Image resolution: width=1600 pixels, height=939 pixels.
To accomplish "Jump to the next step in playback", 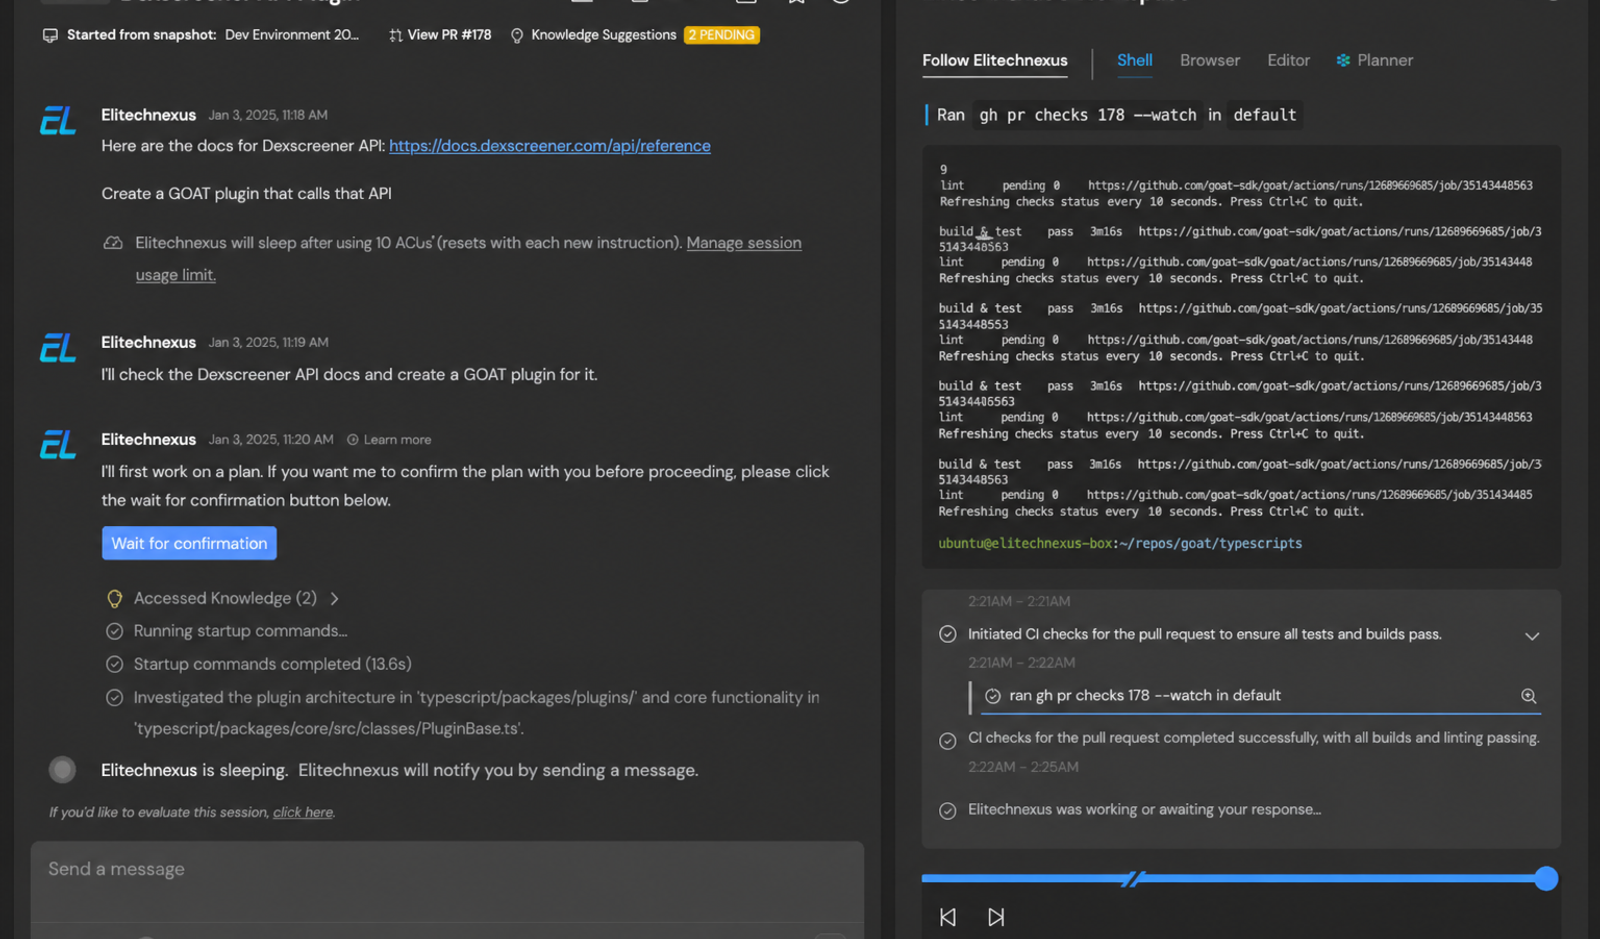I will (996, 917).
